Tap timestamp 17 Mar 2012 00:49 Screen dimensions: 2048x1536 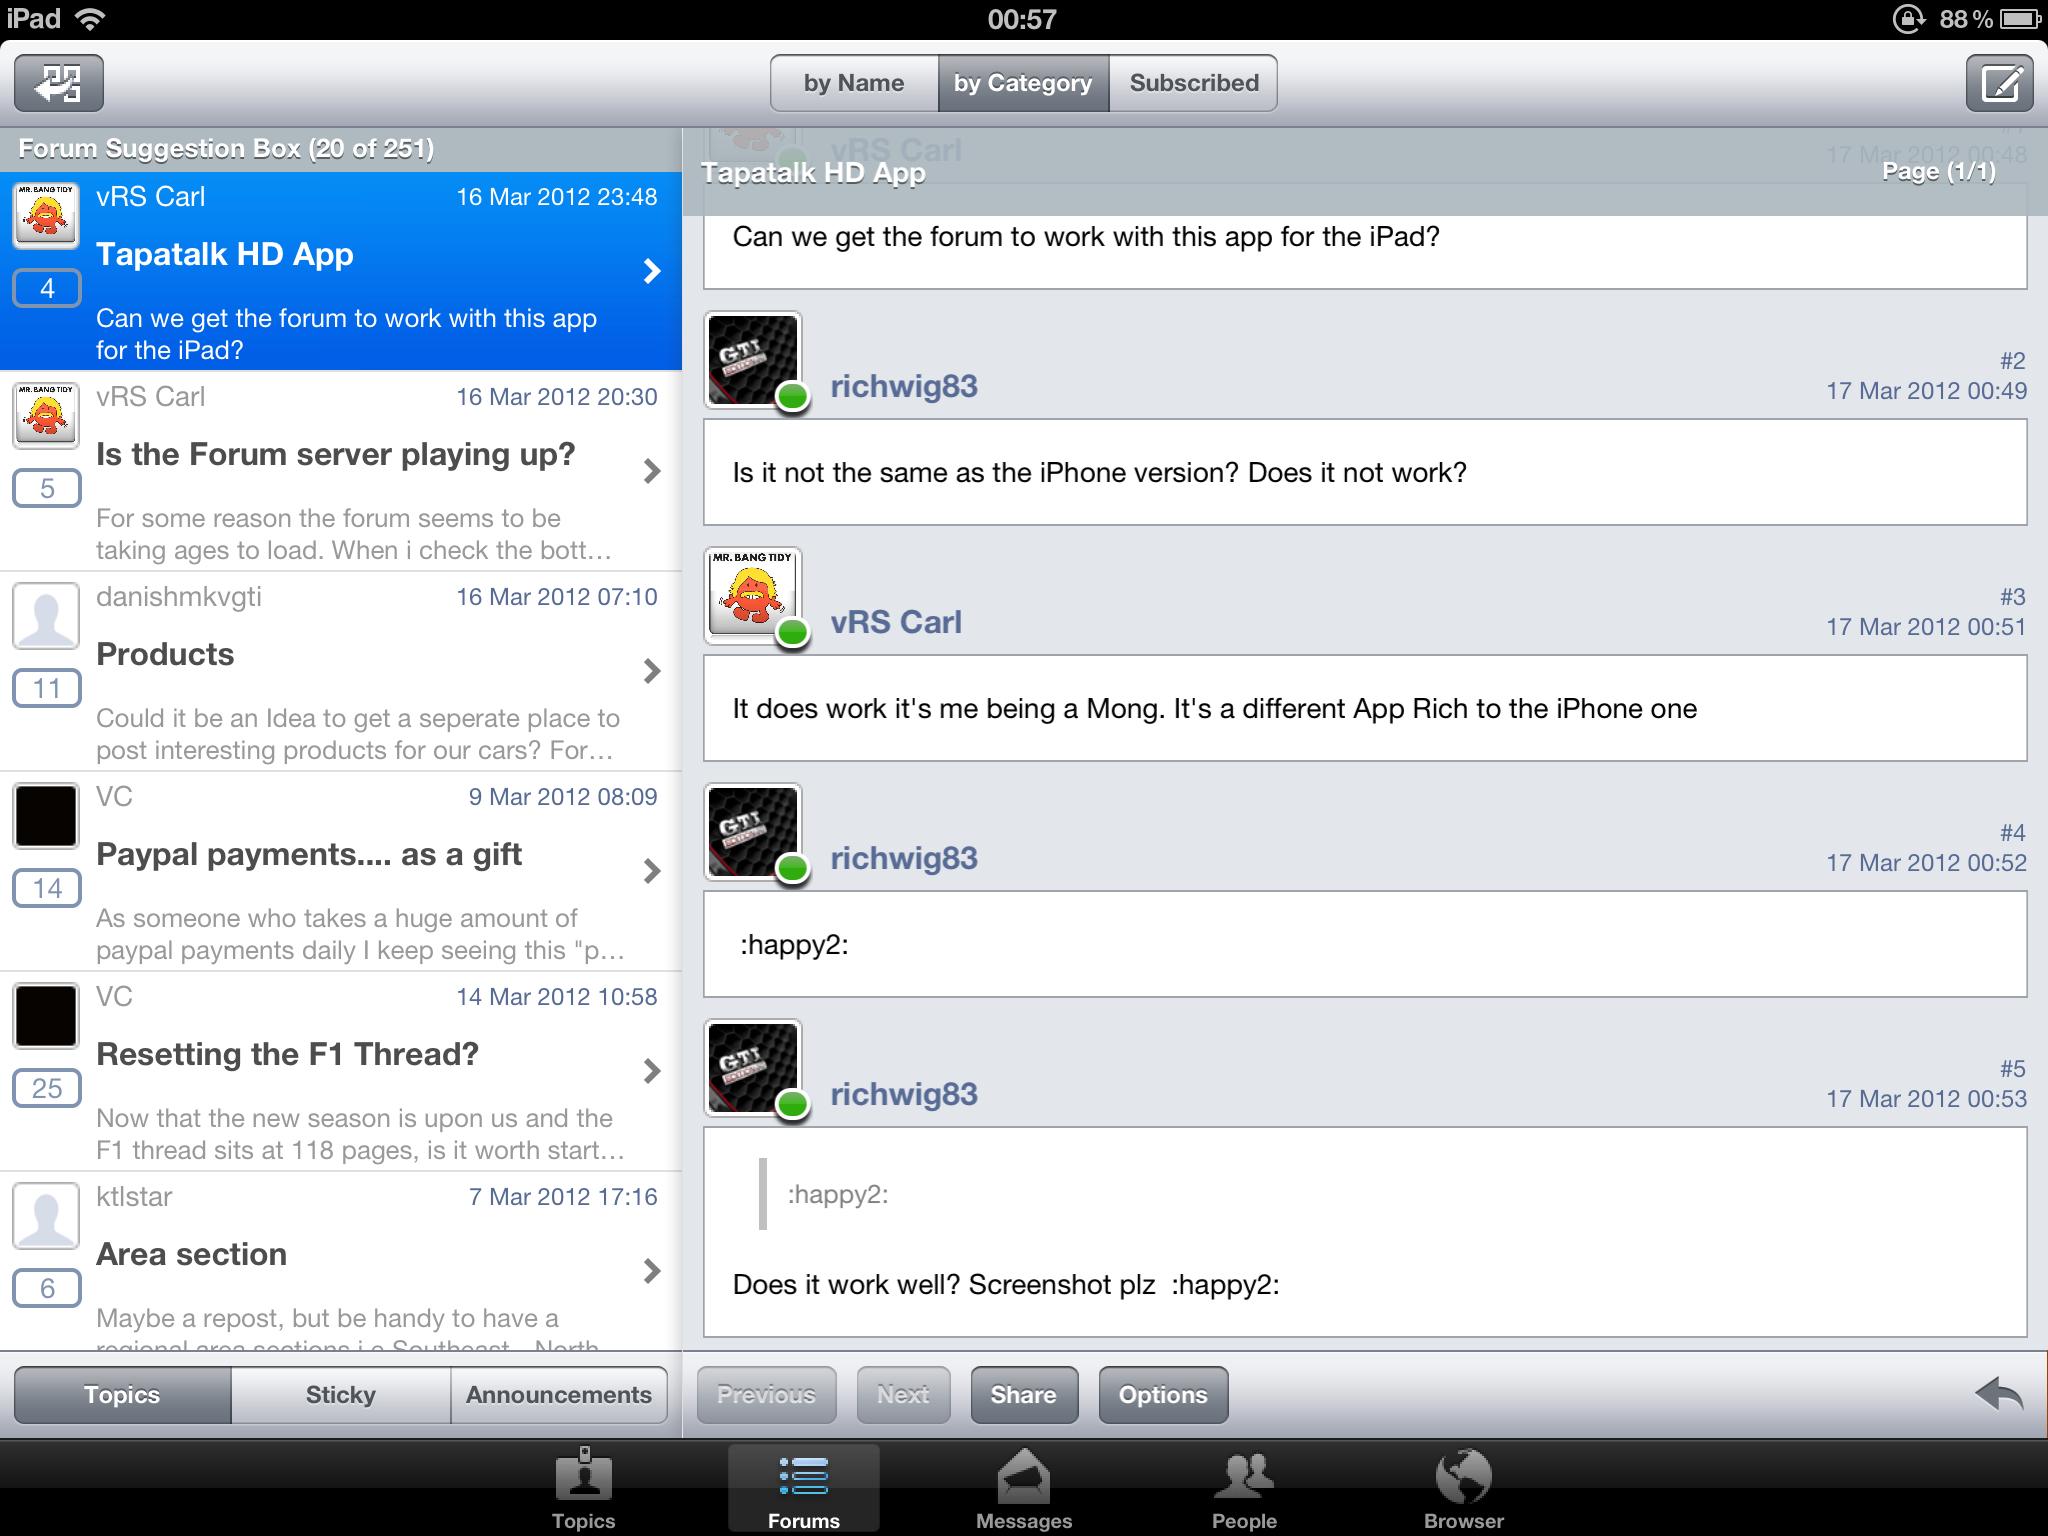pyautogui.click(x=1926, y=391)
